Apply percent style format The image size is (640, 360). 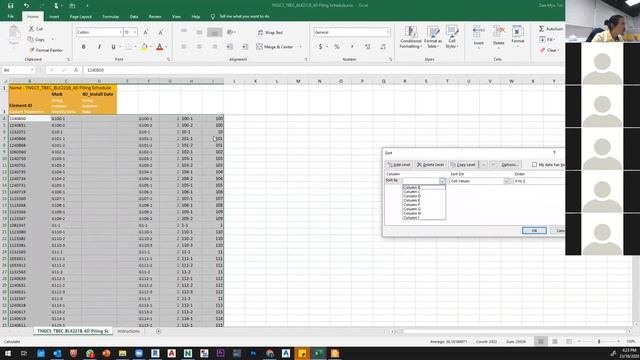pyautogui.click(x=337, y=47)
